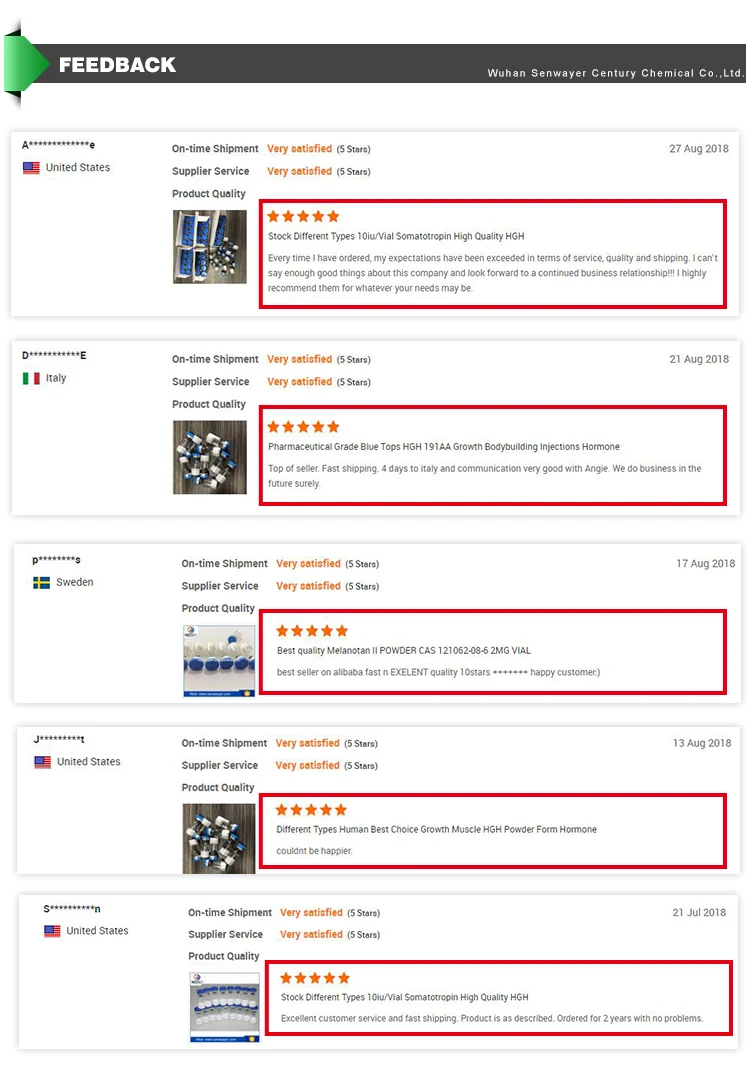Open the Melanotan II product thumbnail
Viewport: 750px width, 1078px height.
pos(219,660)
